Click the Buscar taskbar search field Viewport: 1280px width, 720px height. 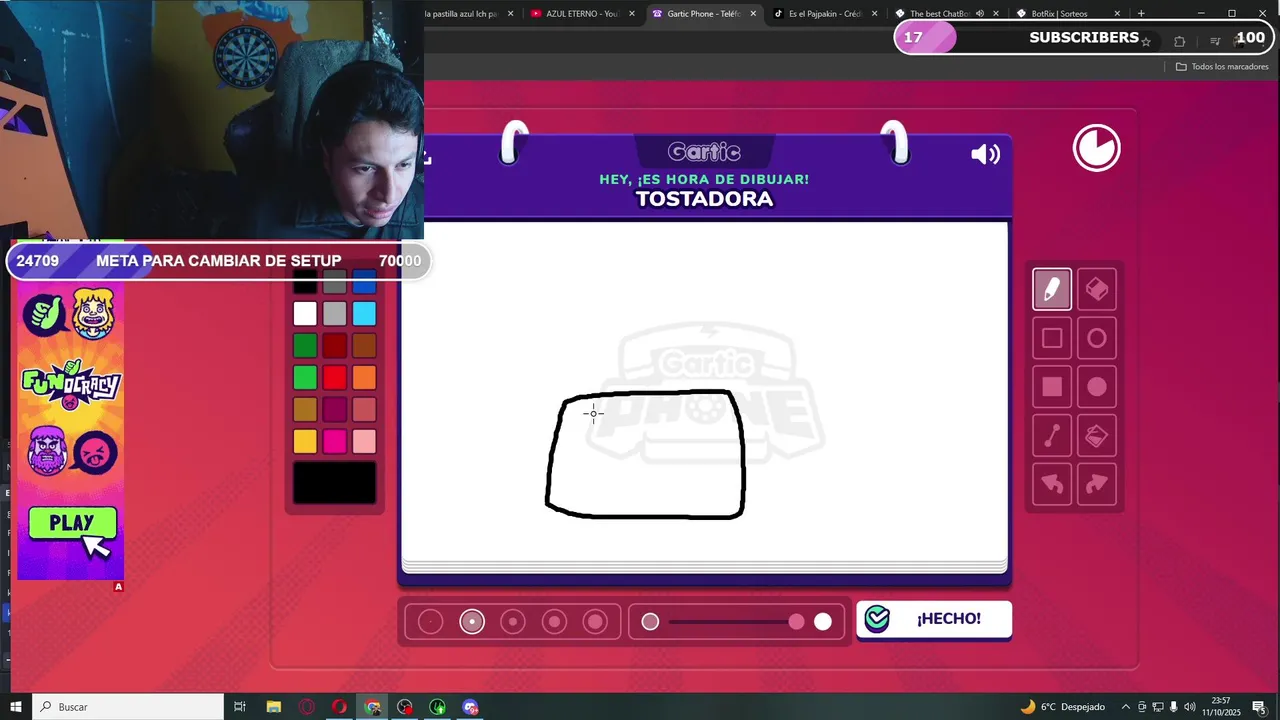coord(128,707)
